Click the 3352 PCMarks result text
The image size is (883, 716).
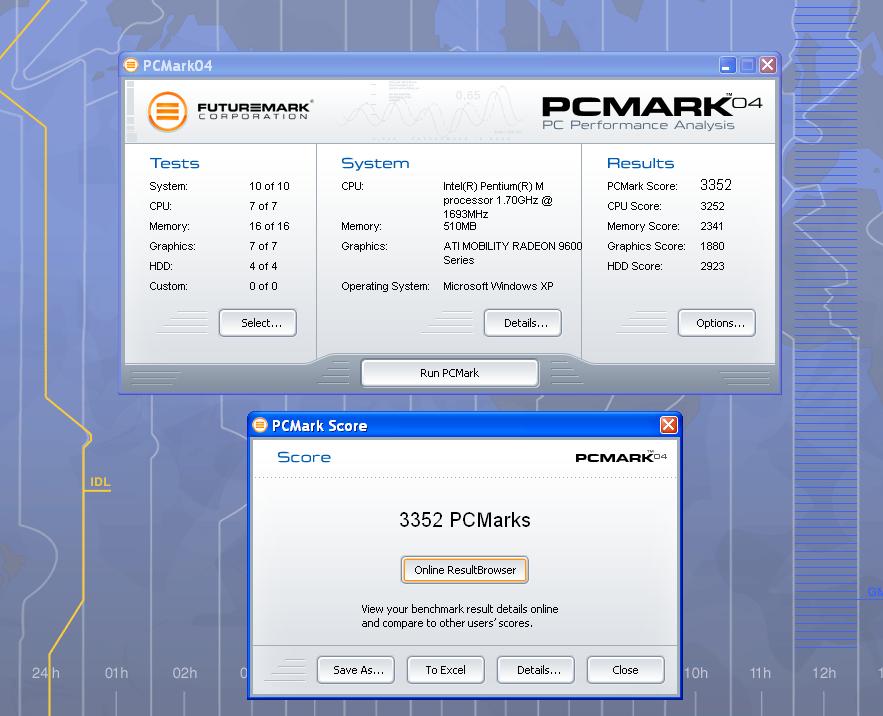pyautogui.click(x=465, y=519)
